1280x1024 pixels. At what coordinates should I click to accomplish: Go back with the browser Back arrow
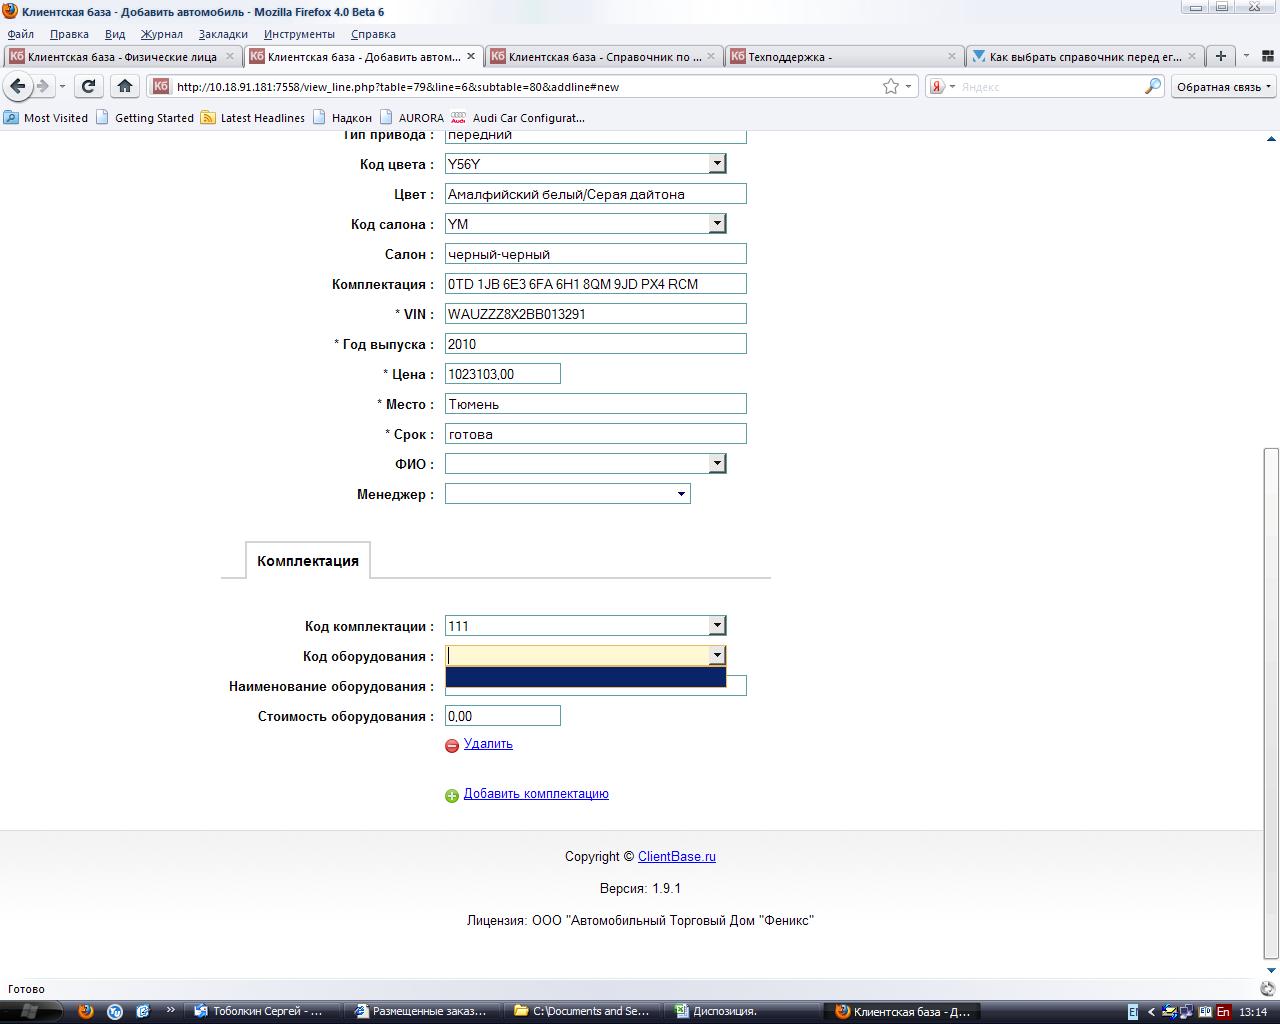(18, 86)
